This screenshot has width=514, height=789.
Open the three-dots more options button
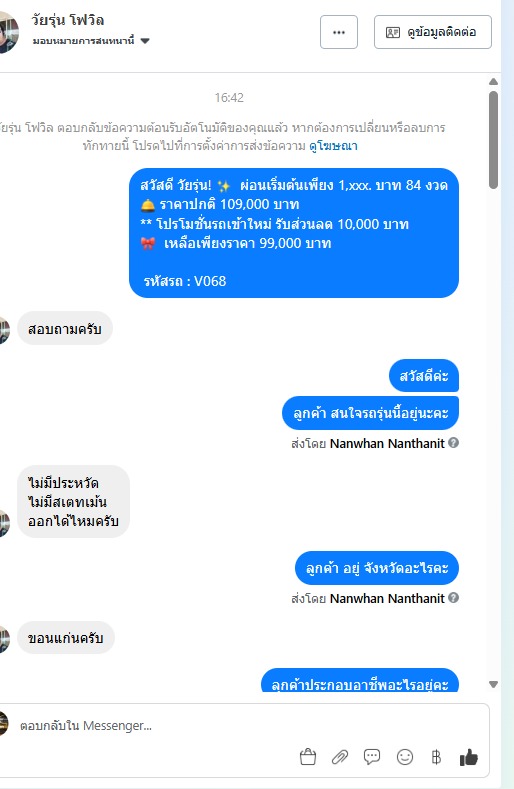pyautogui.click(x=339, y=32)
